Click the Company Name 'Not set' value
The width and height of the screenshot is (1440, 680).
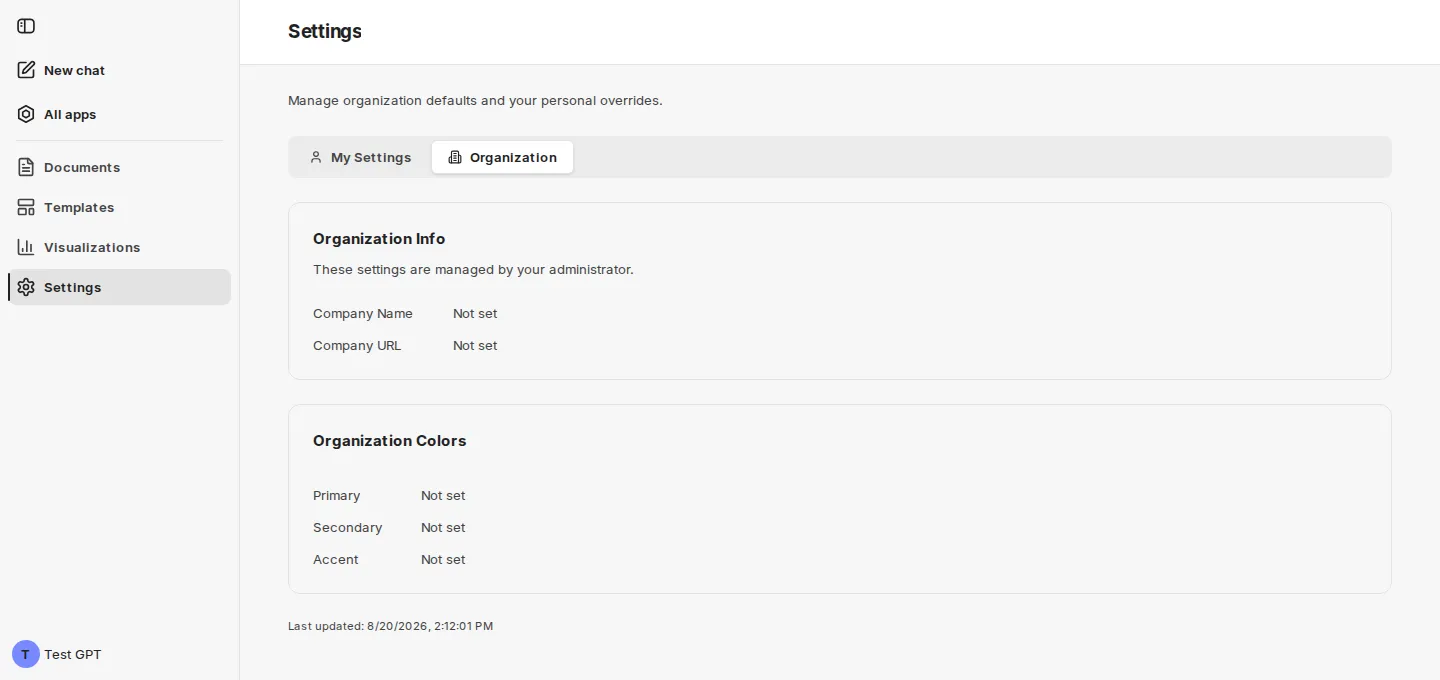[475, 313]
